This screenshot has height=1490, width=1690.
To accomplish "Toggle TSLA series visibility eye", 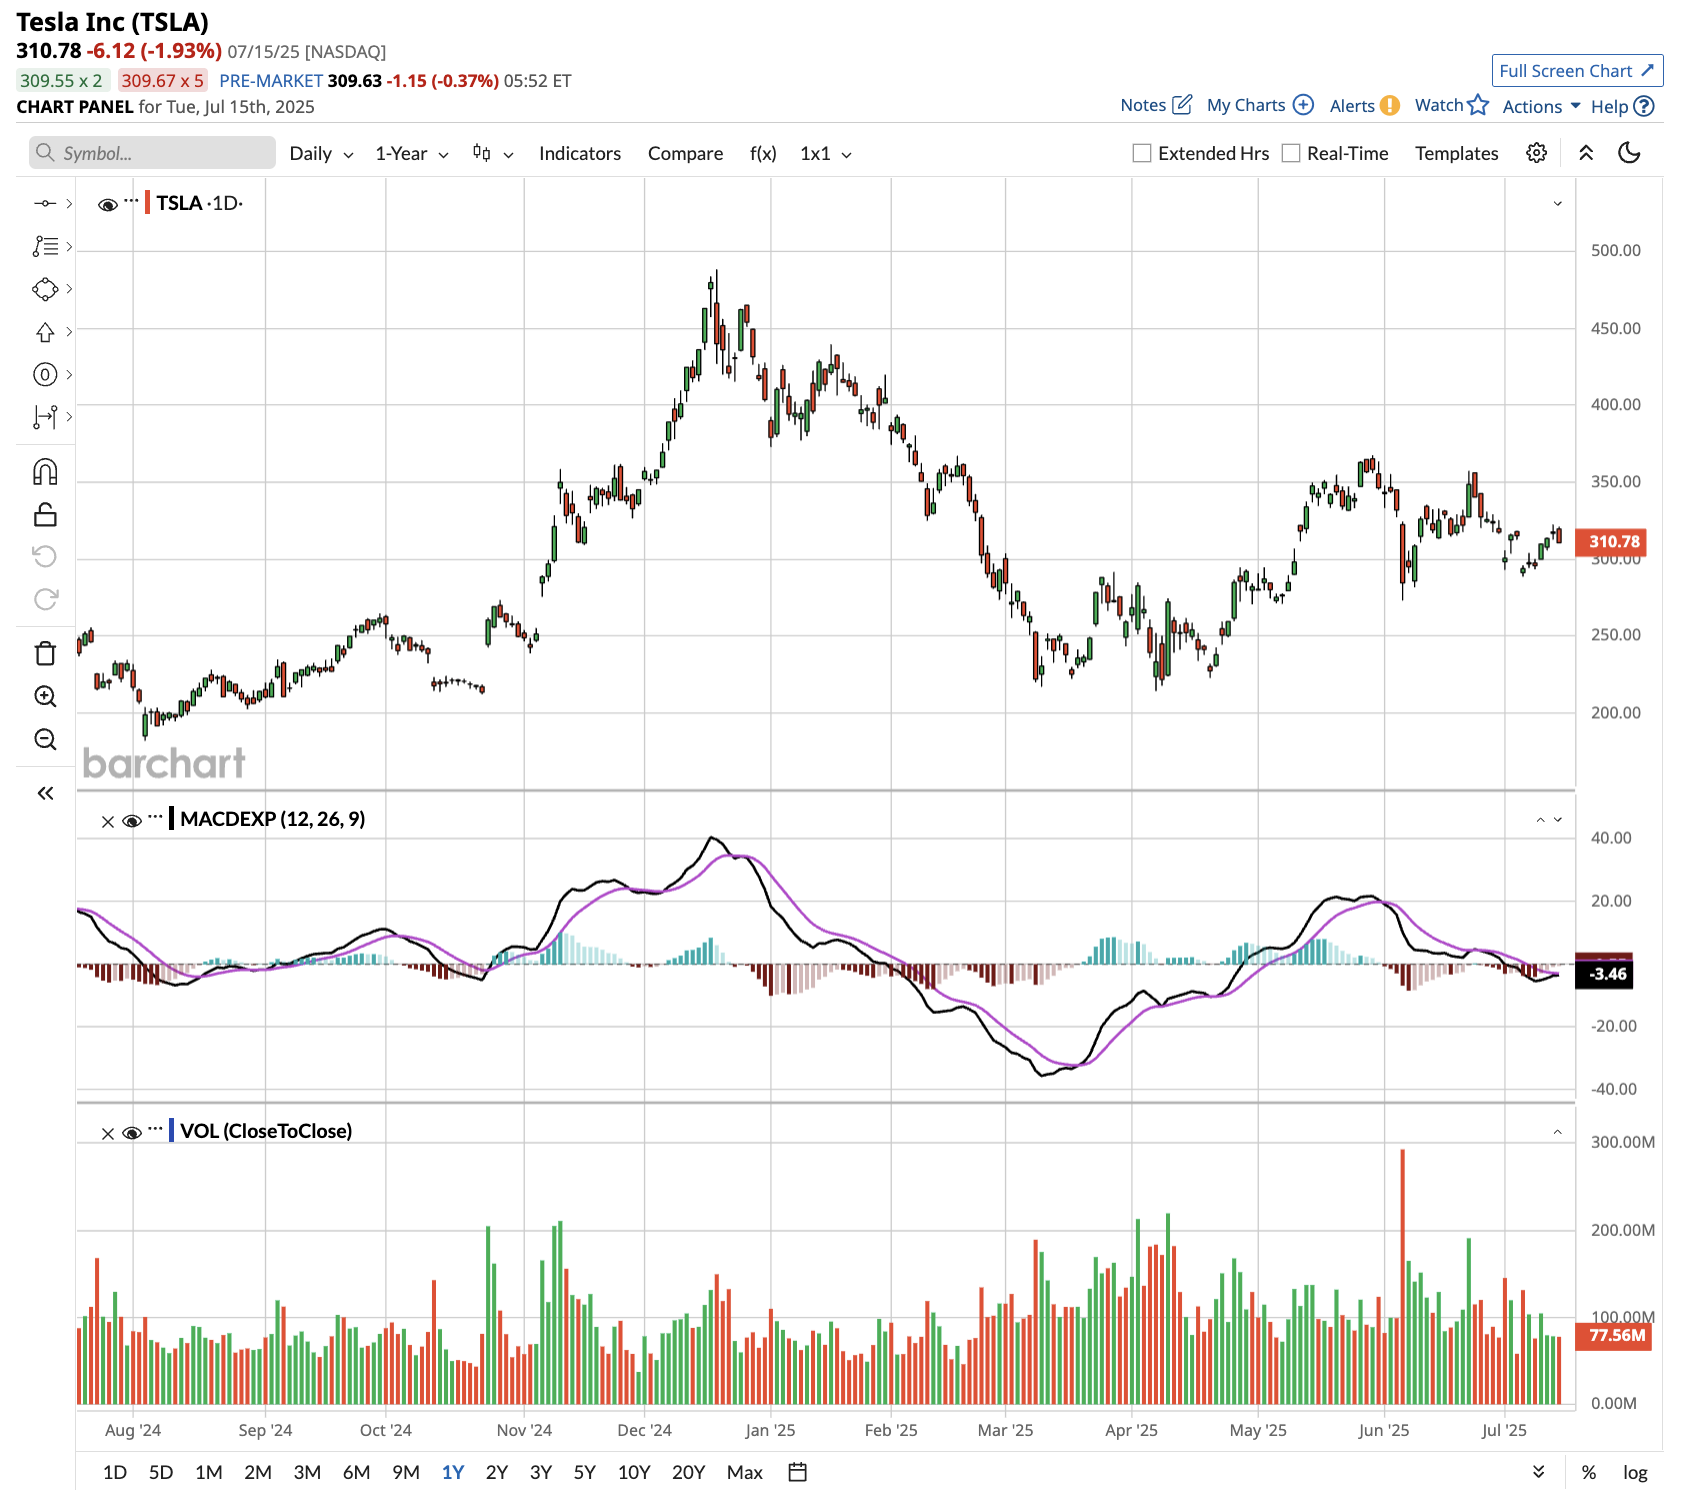I will click(108, 205).
